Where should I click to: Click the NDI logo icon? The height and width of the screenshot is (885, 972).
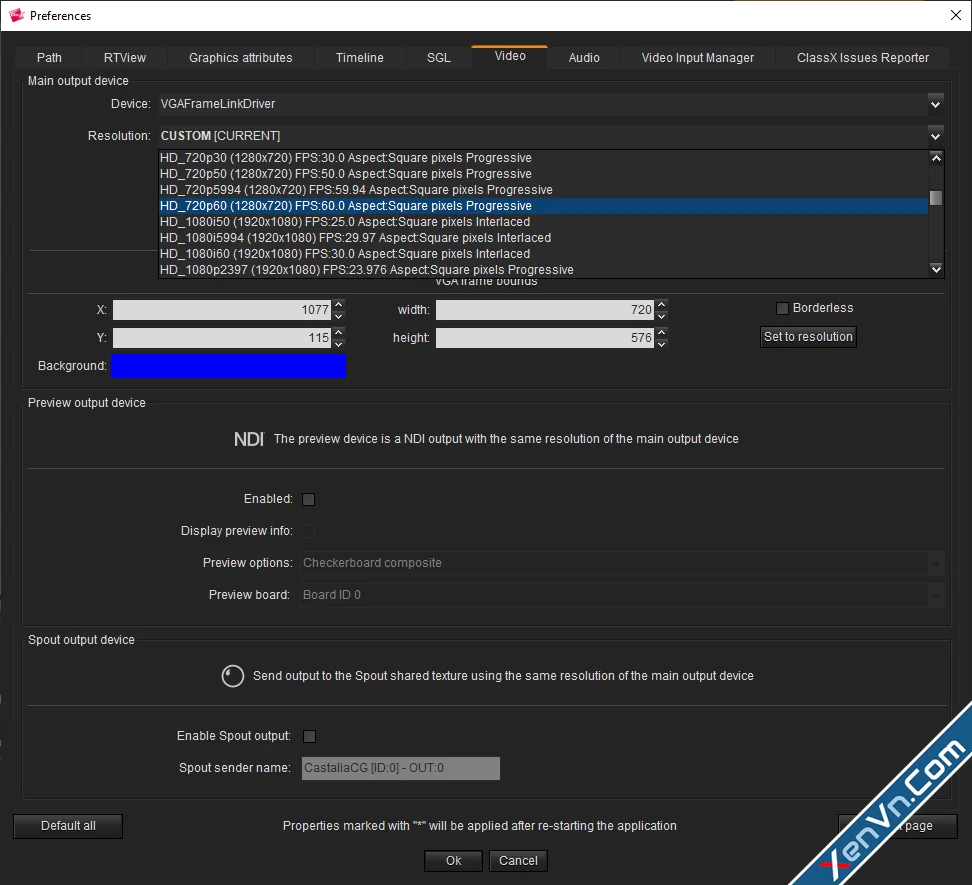click(x=249, y=439)
